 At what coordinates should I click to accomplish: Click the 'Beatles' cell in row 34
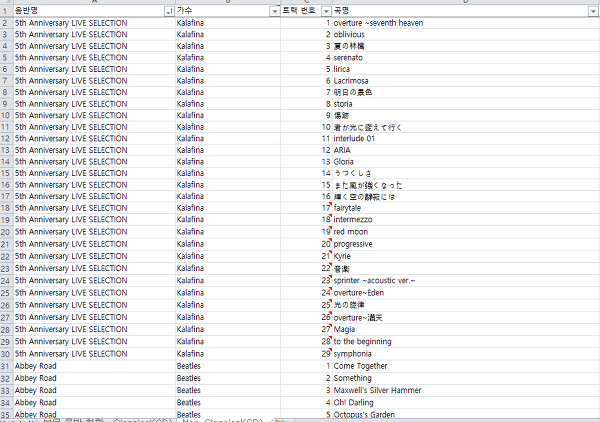(228, 403)
